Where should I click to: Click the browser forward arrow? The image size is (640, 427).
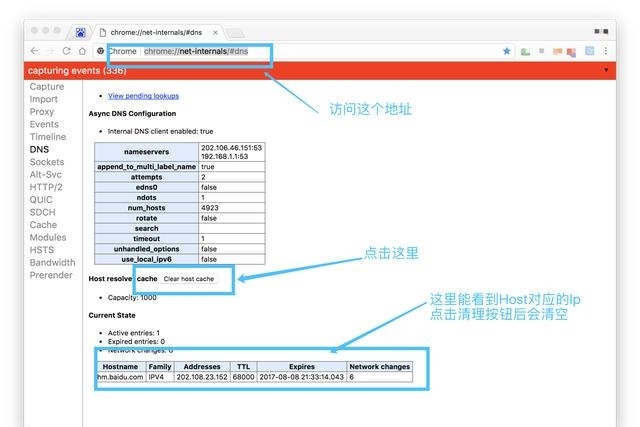coord(51,51)
